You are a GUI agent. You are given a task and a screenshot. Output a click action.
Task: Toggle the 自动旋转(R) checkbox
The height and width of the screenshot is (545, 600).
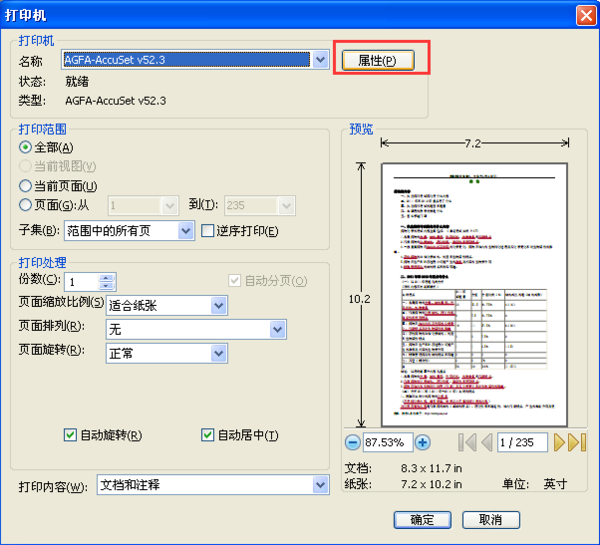70,435
